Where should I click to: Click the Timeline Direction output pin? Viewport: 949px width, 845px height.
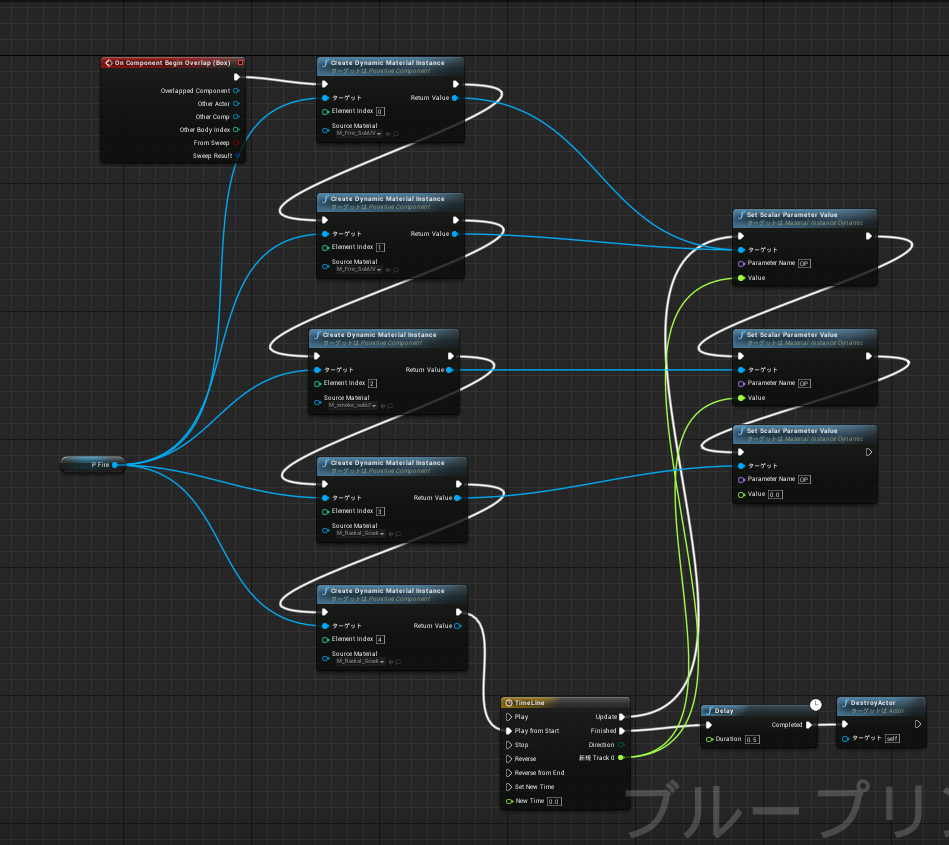pyautogui.click(x=621, y=745)
